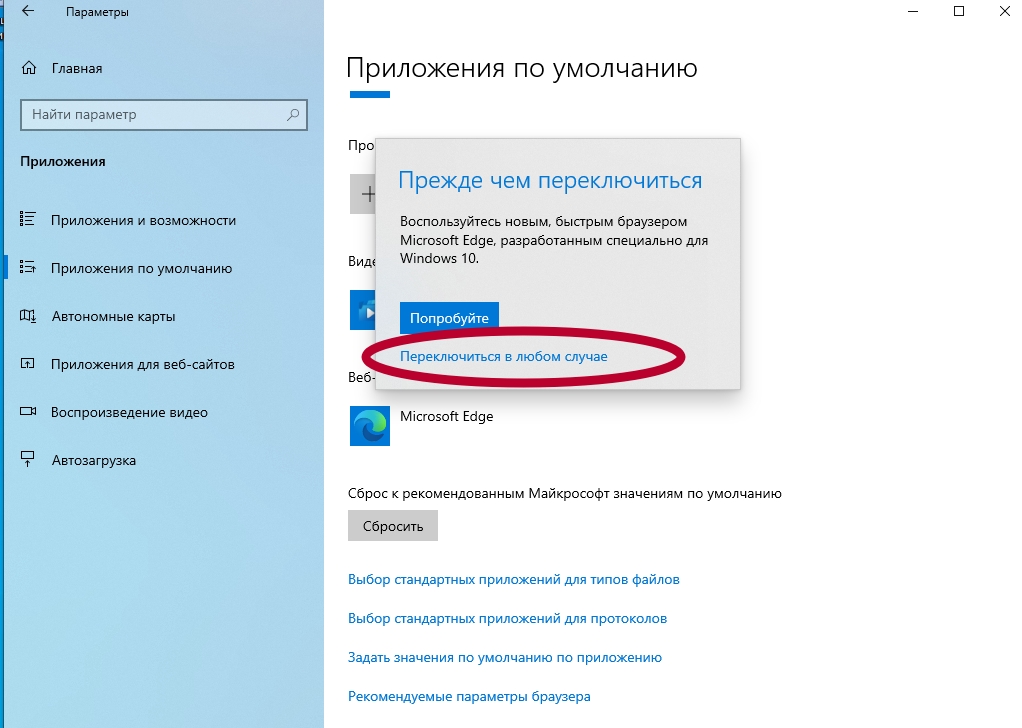Image resolution: width=1022 pixels, height=728 pixels.
Task: Click the back arrow in title bar
Action: [x=27, y=12]
